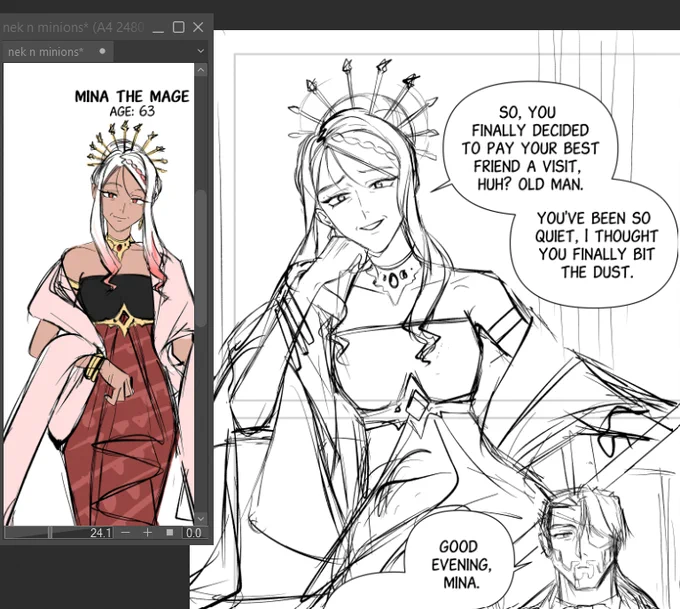Viewport: 680px width, 609px height.
Task: Zoom in with the plus button
Action: 147,532
